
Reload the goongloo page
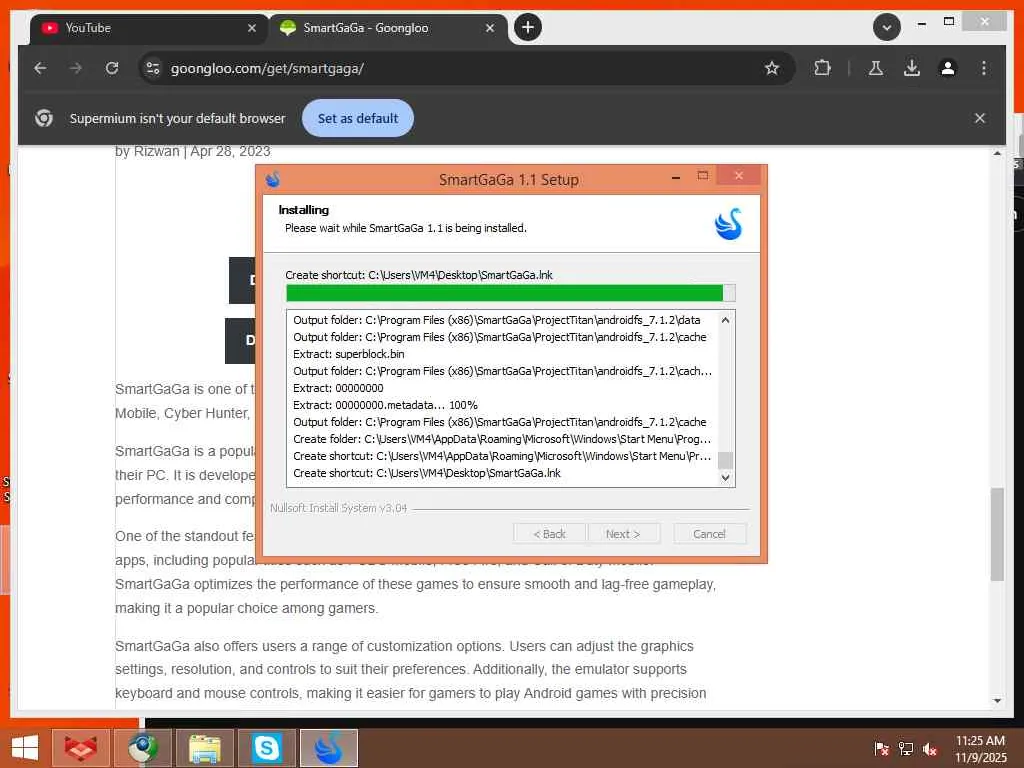click(x=112, y=68)
